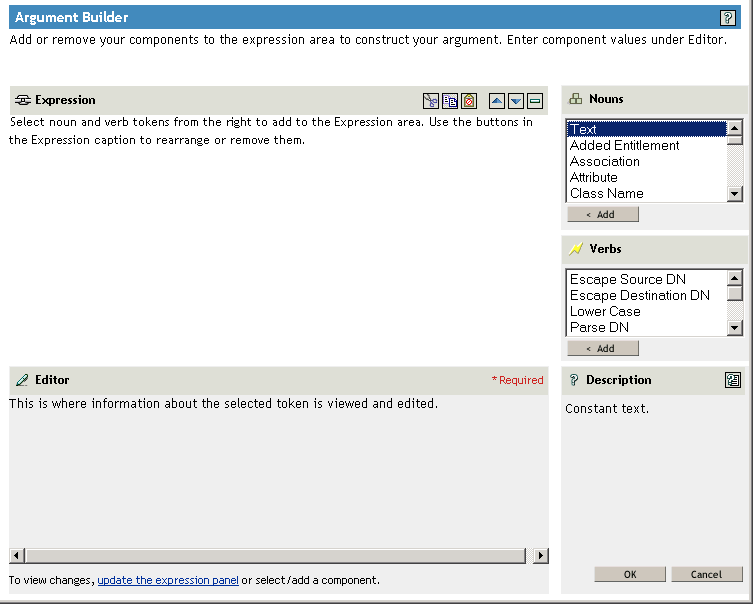Viewport: 753px width, 604px height.
Task: Click the copy icon in Expression header
Action: point(450,101)
